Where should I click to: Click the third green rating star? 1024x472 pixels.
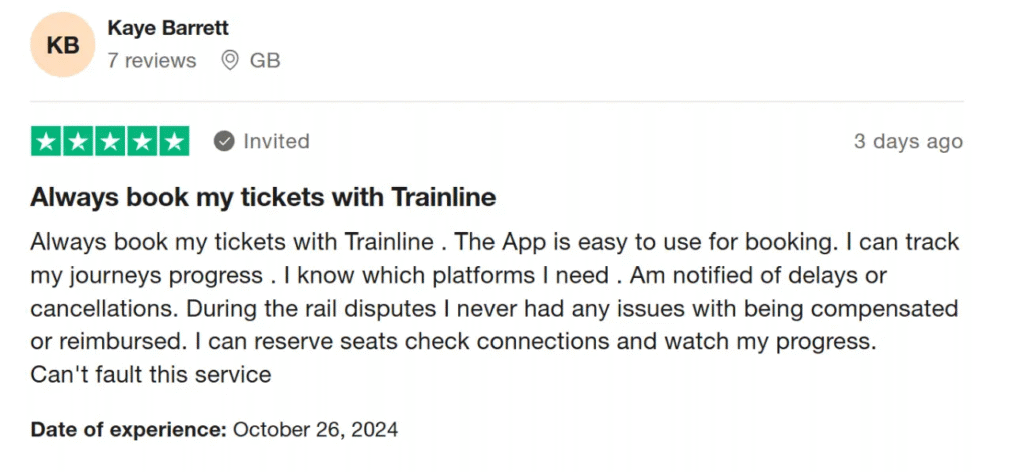(x=110, y=141)
